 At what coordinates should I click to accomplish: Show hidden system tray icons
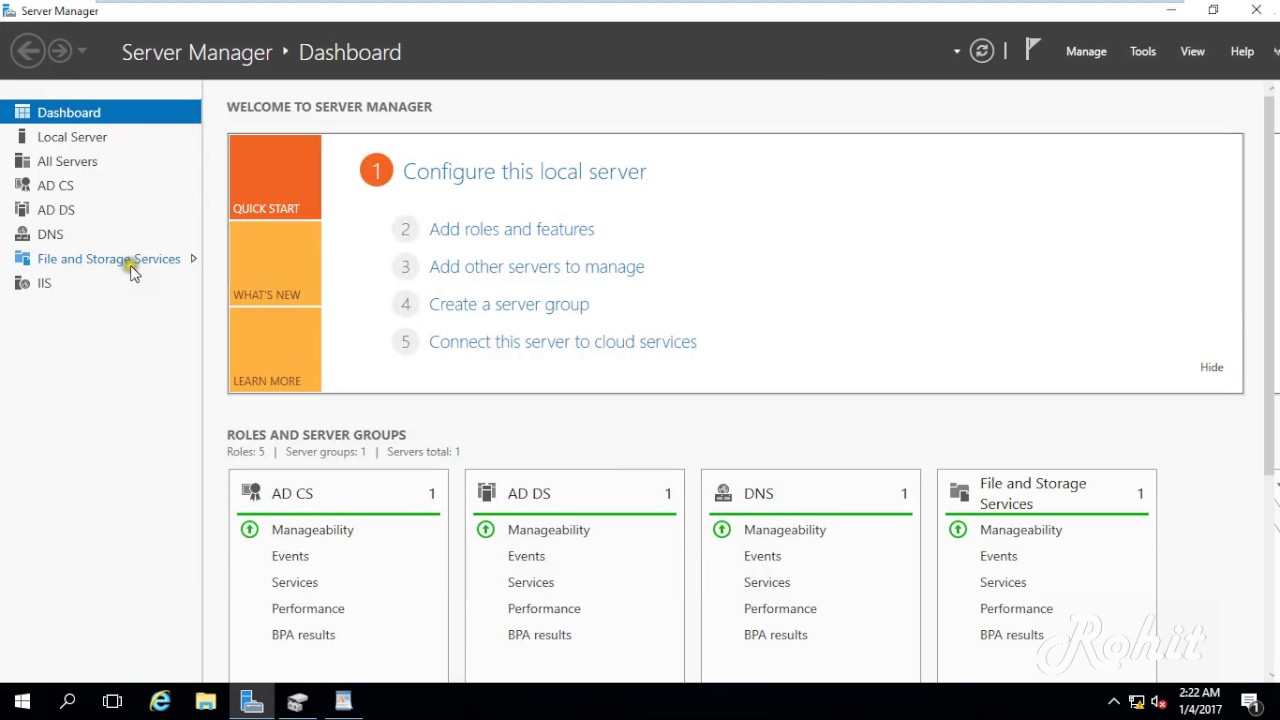tap(1113, 701)
